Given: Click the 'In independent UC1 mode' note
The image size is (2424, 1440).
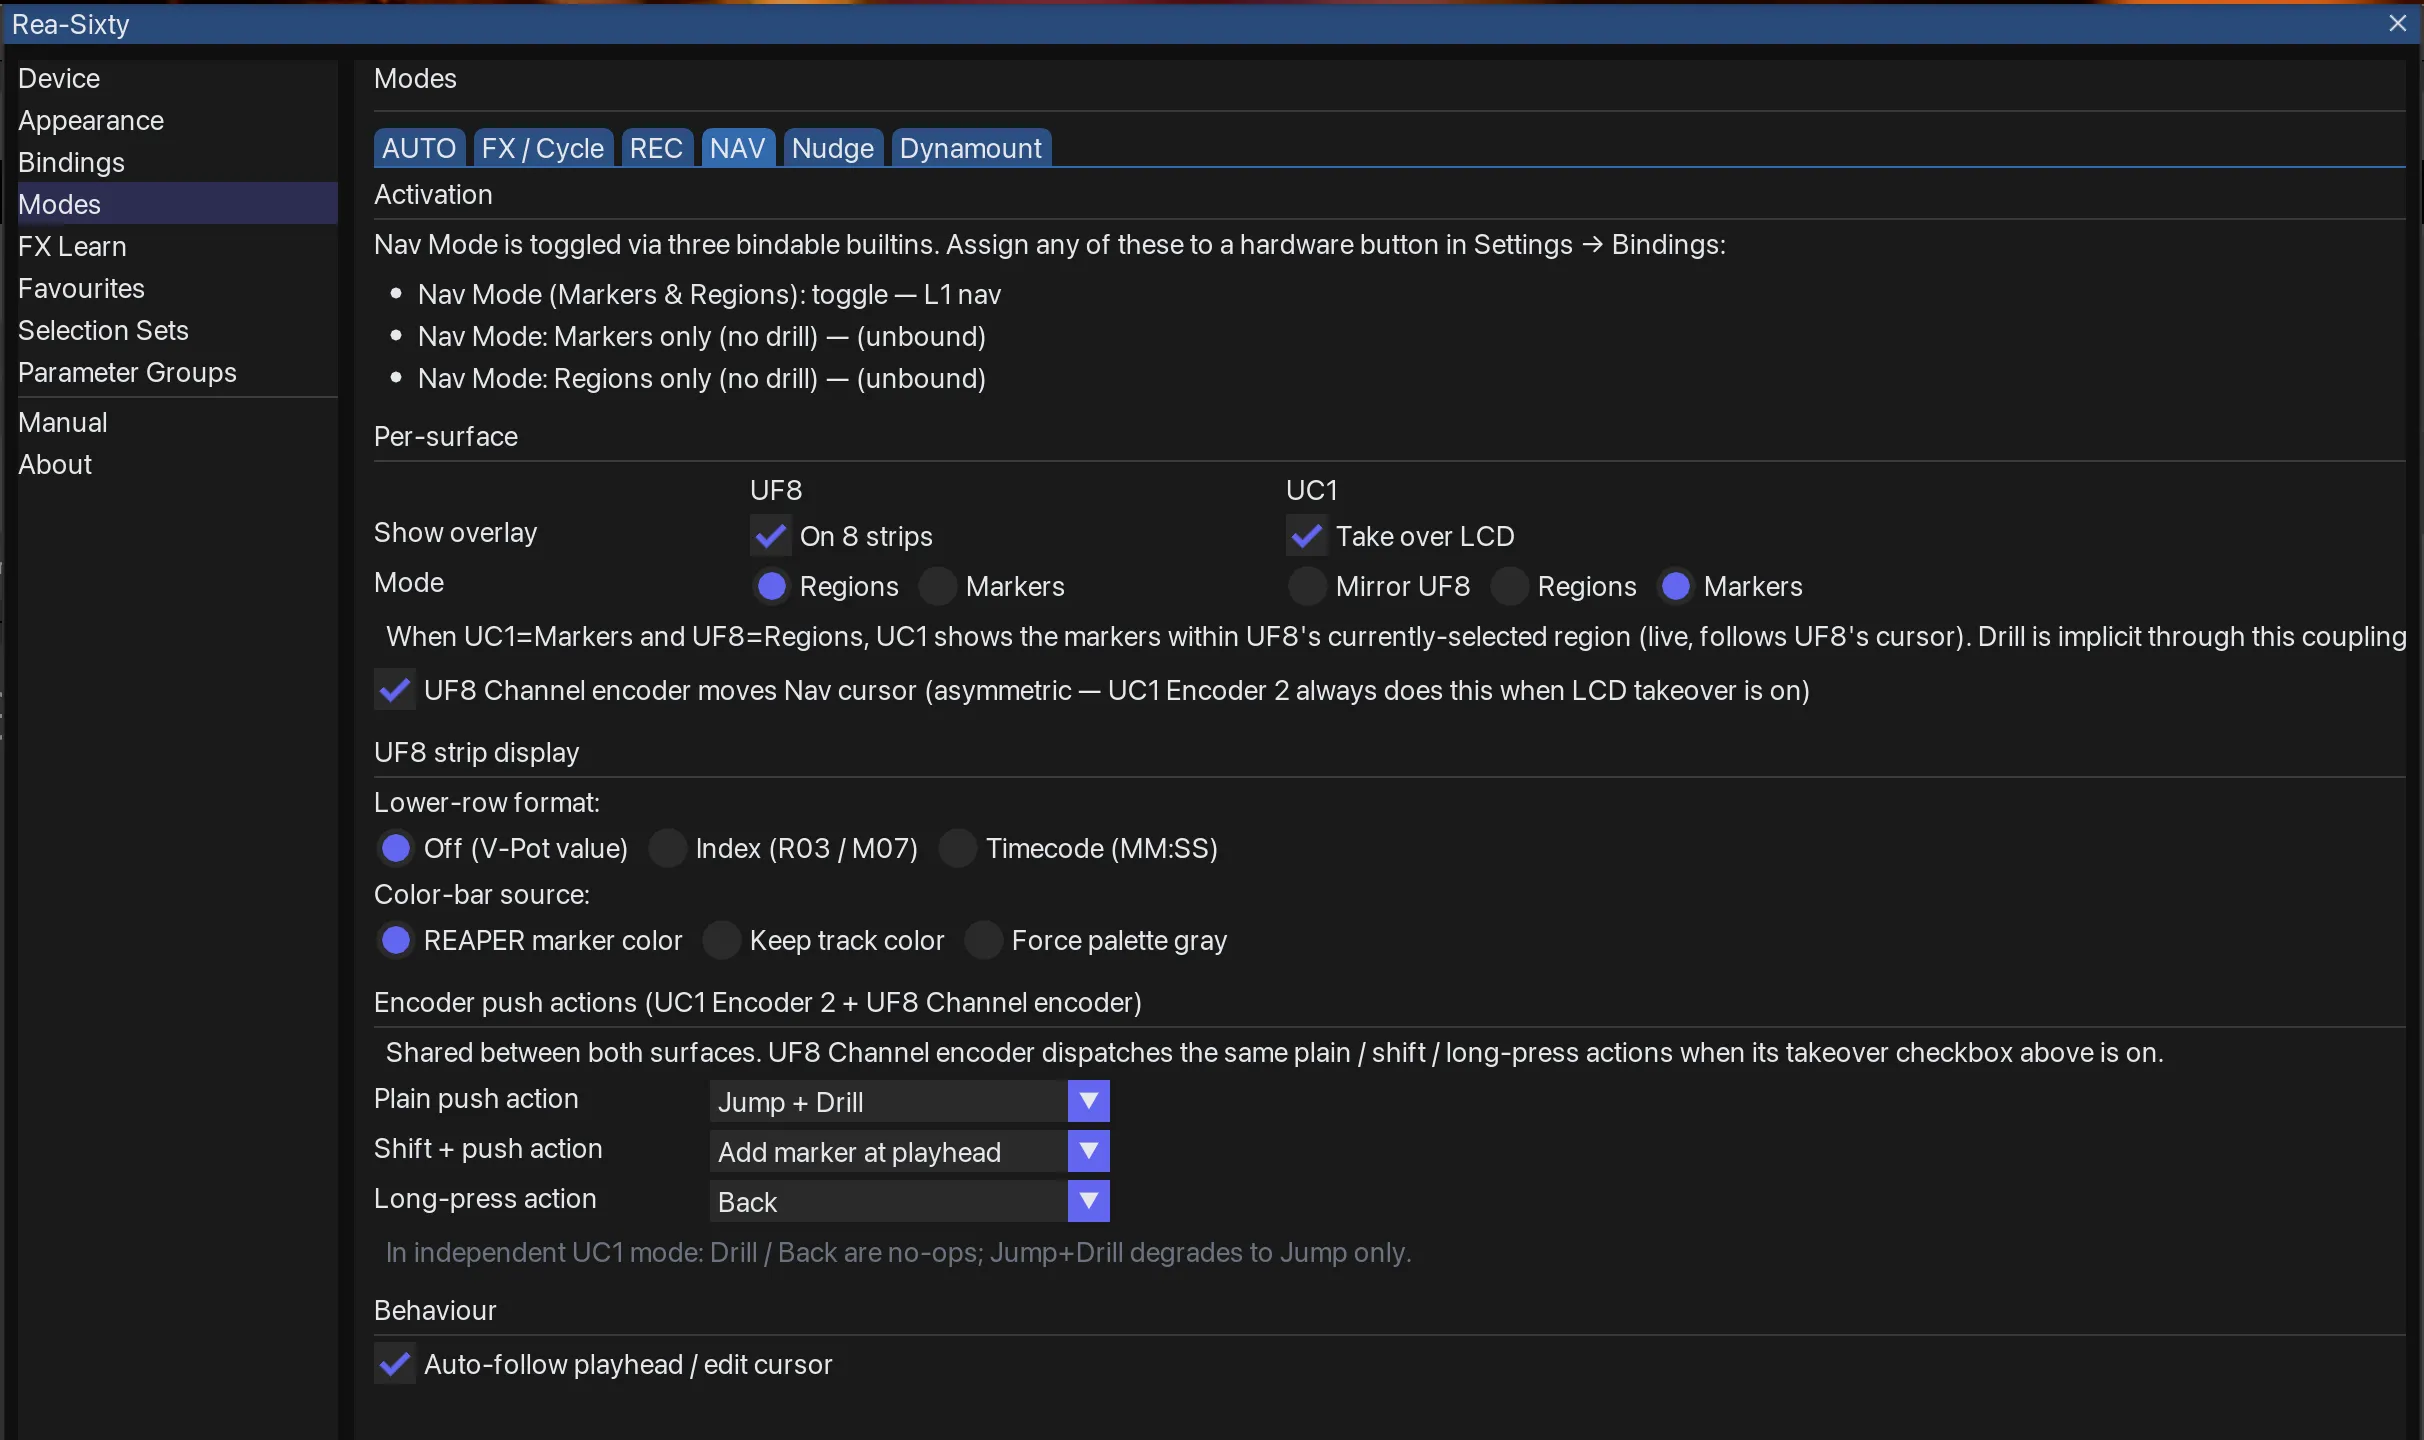Looking at the screenshot, I should click(899, 1252).
